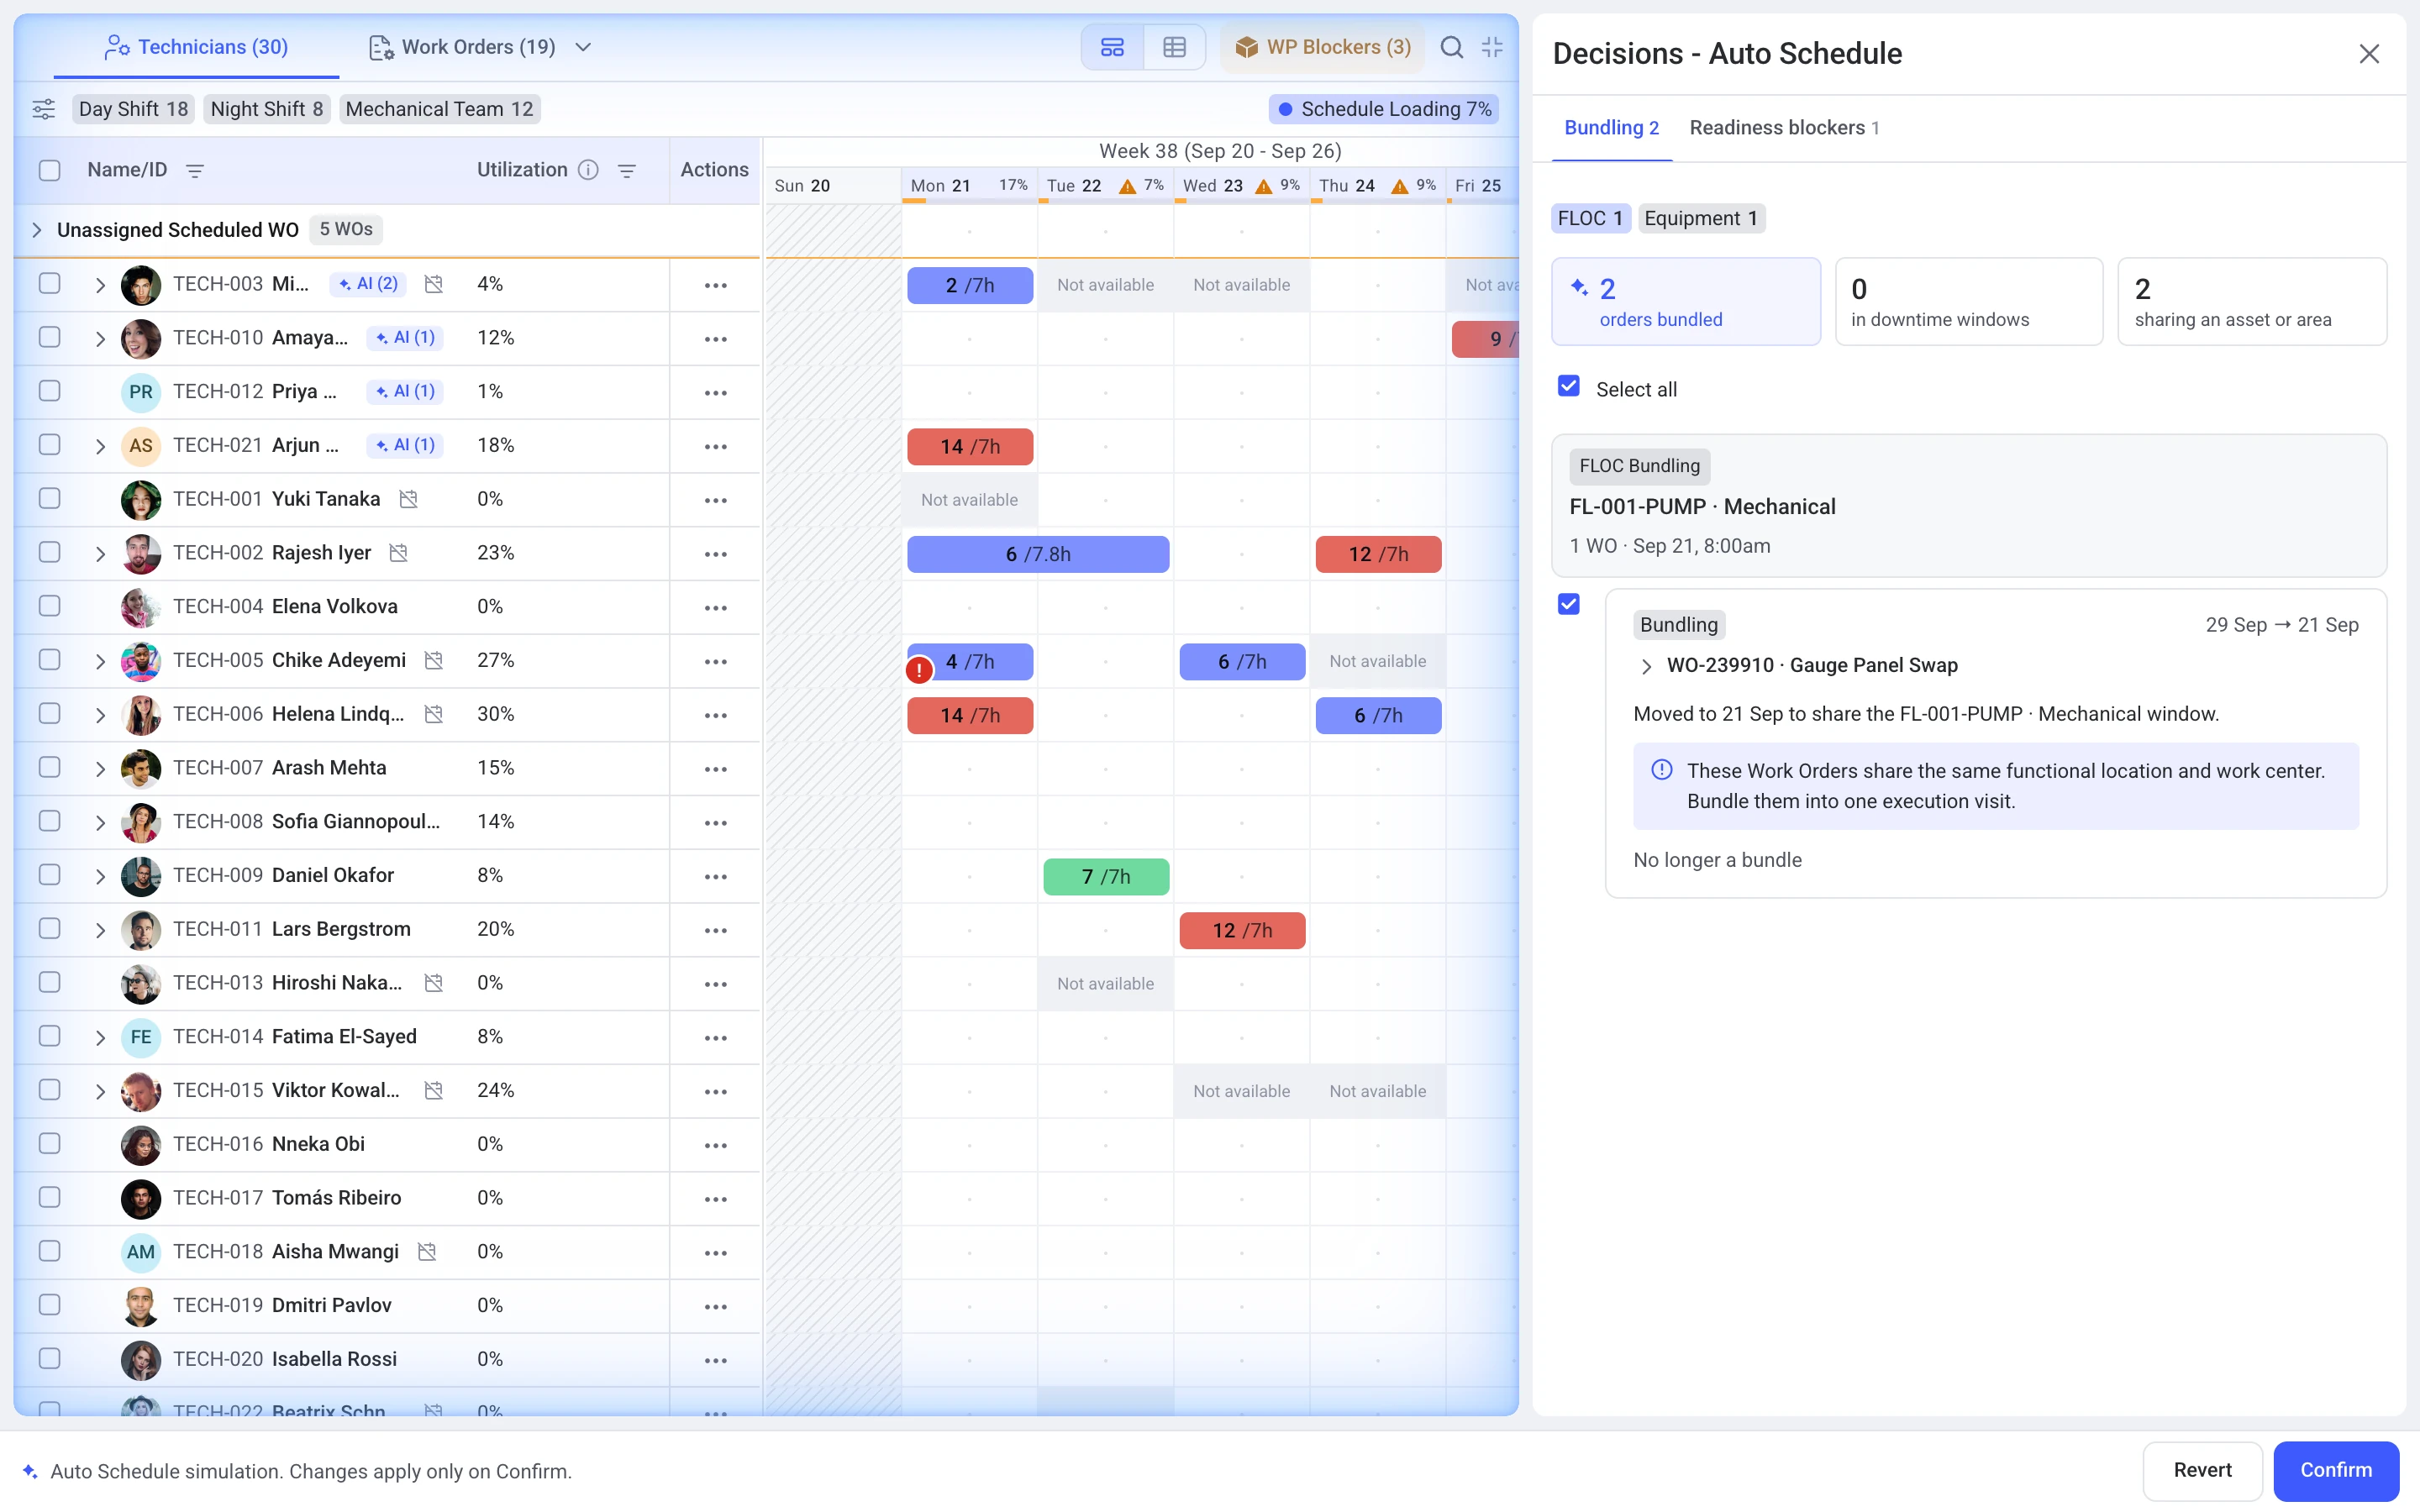
Task: Click the Utilization column filter icon
Action: pos(627,171)
